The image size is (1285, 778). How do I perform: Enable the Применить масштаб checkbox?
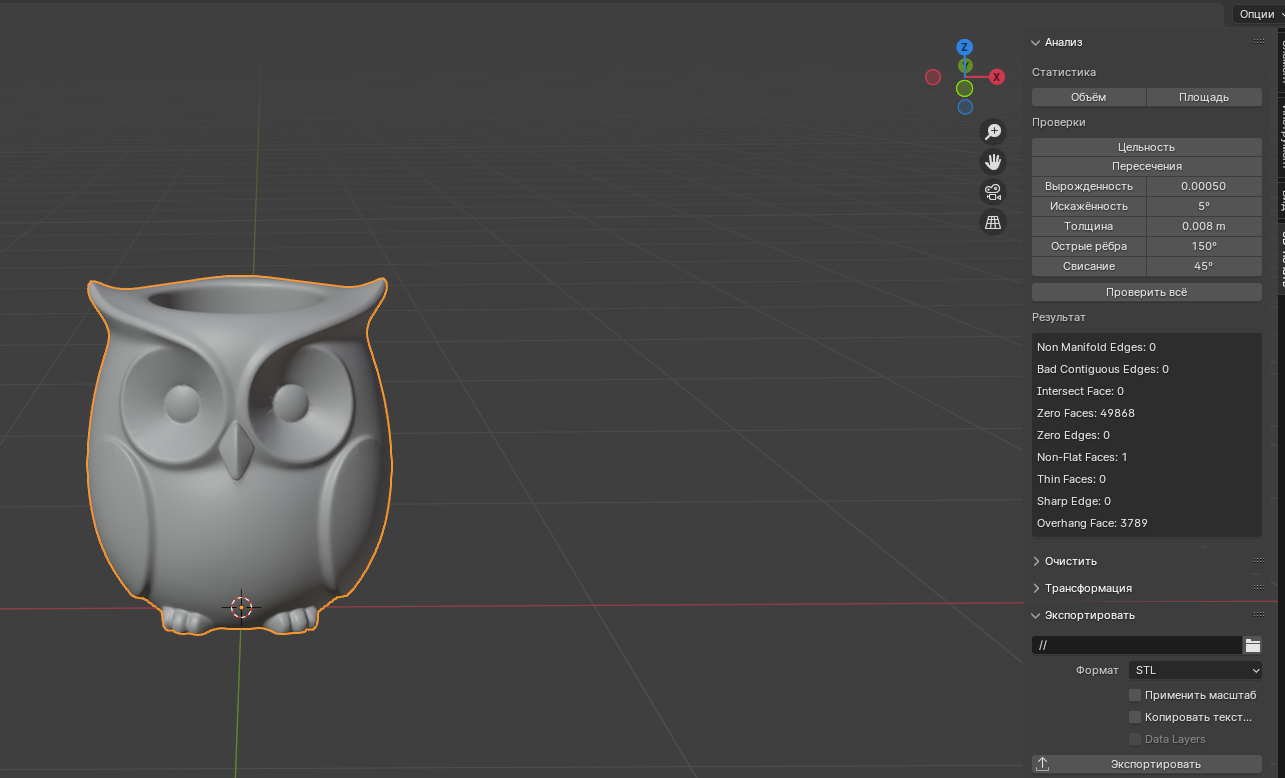pyautogui.click(x=1135, y=695)
